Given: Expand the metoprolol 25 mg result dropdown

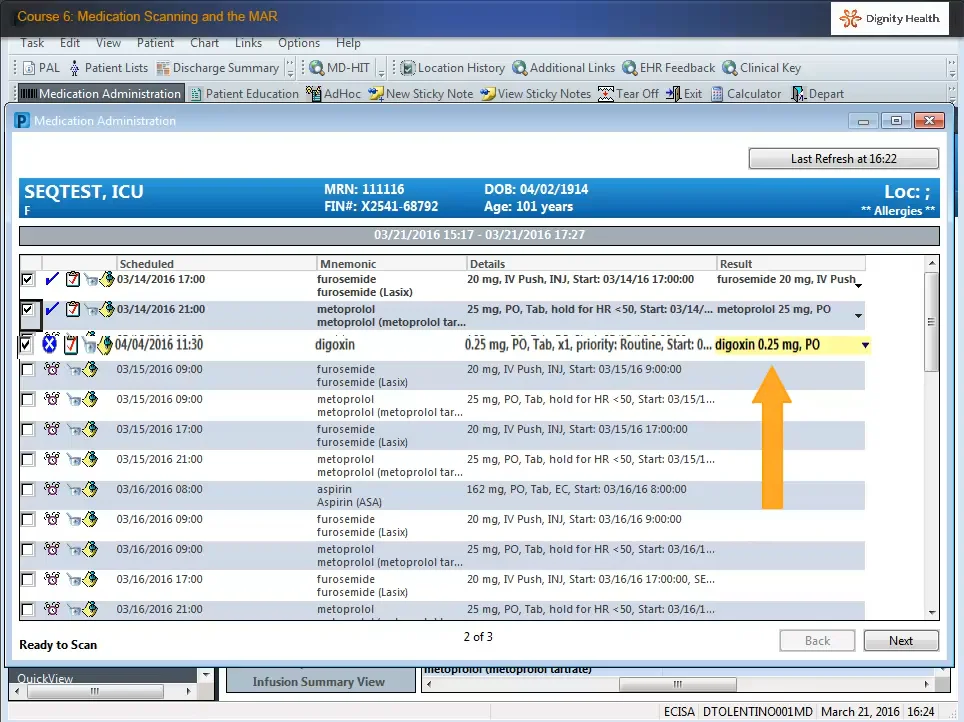Looking at the screenshot, I should click(858, 316).
